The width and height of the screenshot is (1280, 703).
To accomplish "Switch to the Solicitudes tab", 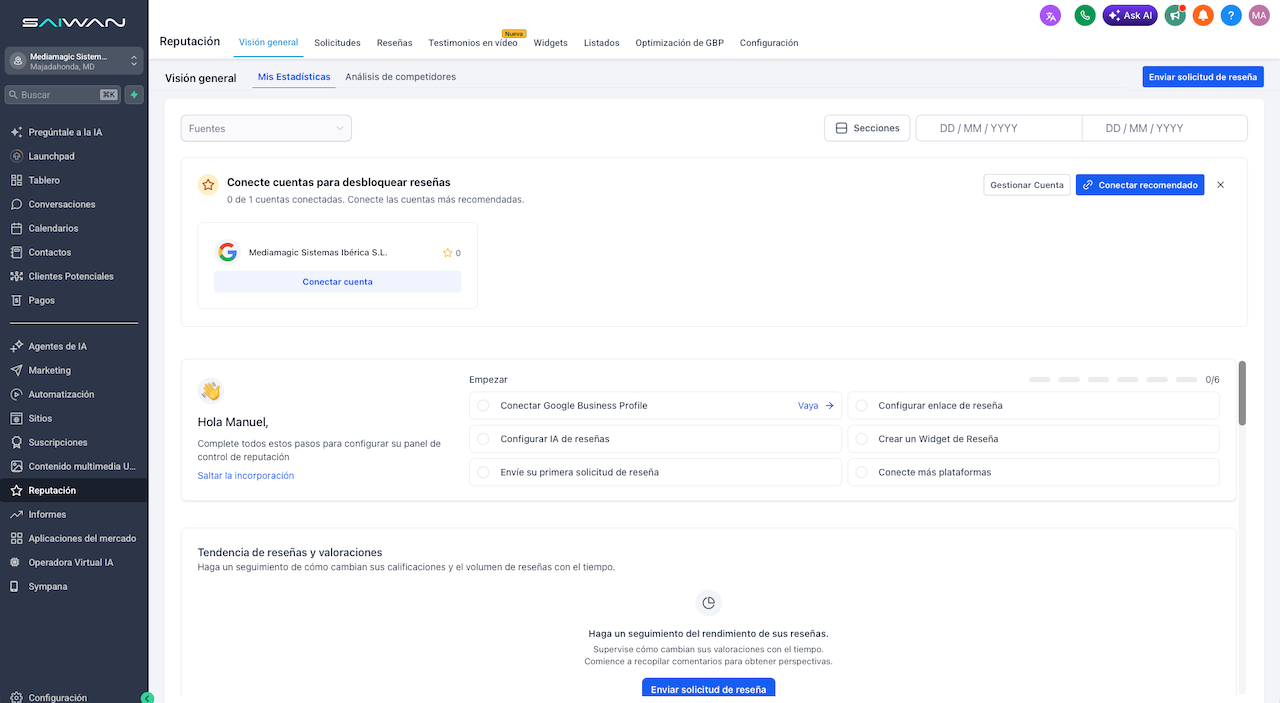I will [x=337, y=43].
